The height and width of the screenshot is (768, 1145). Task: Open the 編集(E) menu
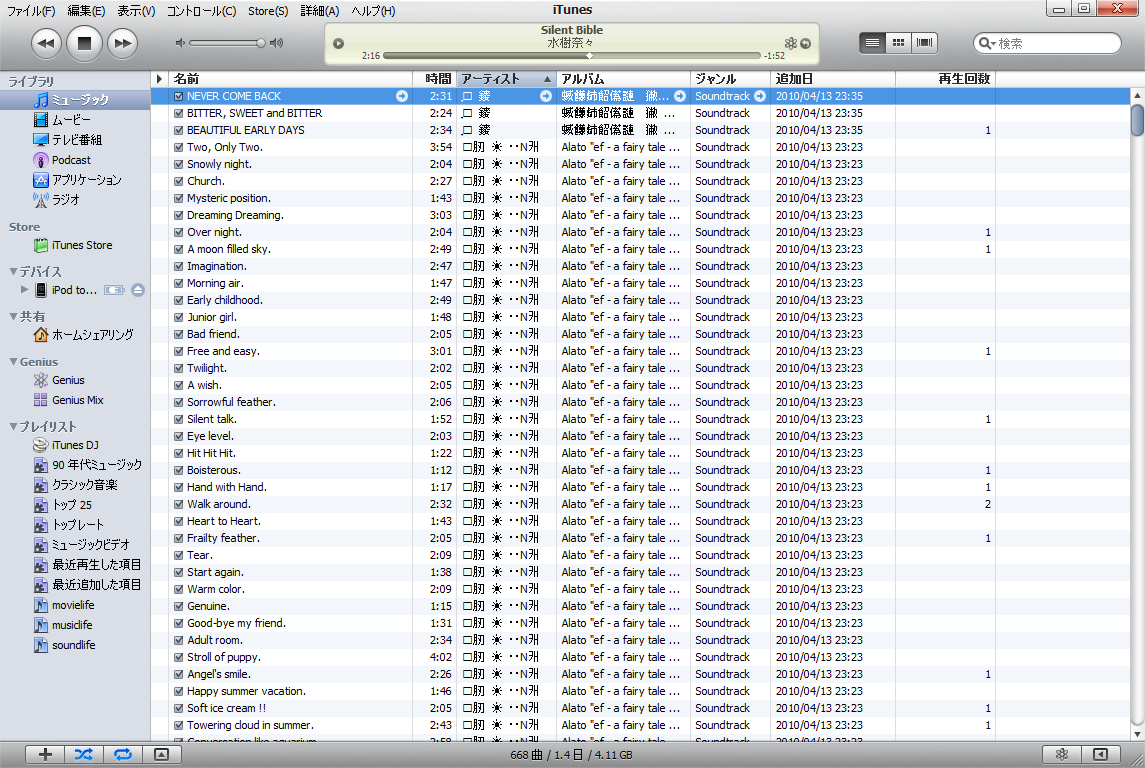pyautogui.click(x=86, y=11)
